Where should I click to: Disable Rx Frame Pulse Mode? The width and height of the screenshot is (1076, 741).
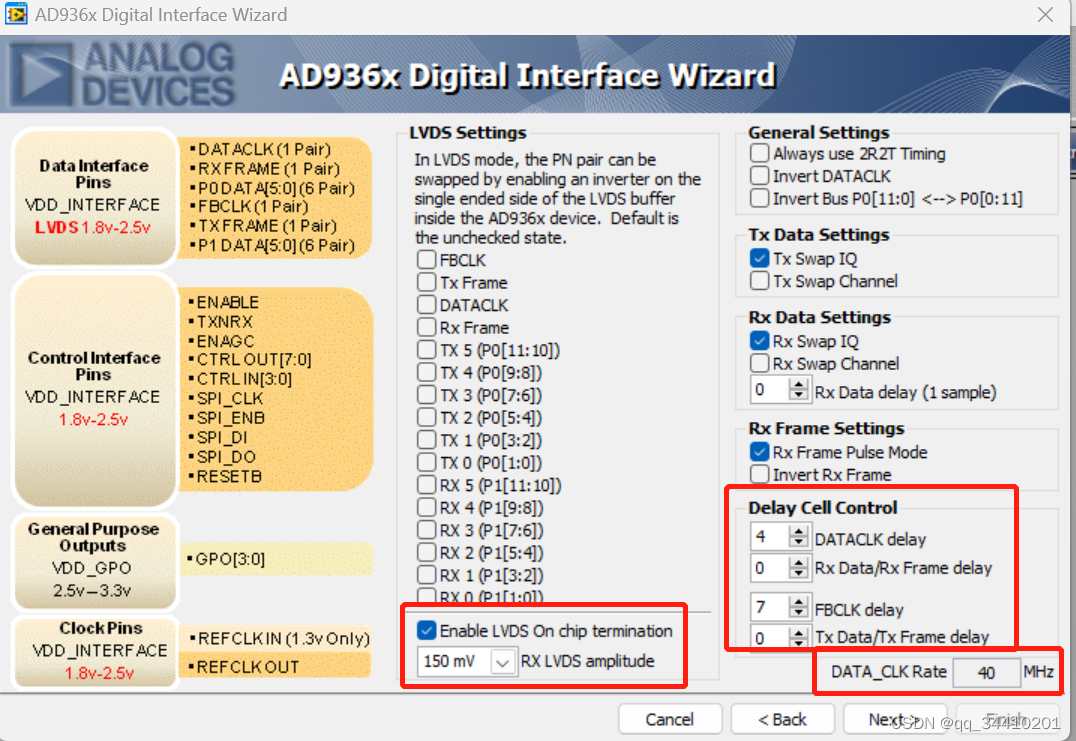coord(758,451)
